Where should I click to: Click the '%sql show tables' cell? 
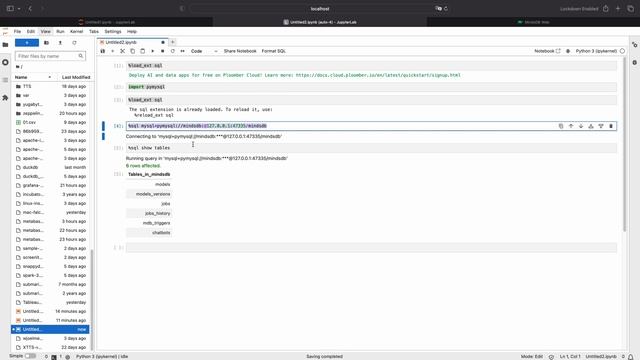tap(371, 148)
